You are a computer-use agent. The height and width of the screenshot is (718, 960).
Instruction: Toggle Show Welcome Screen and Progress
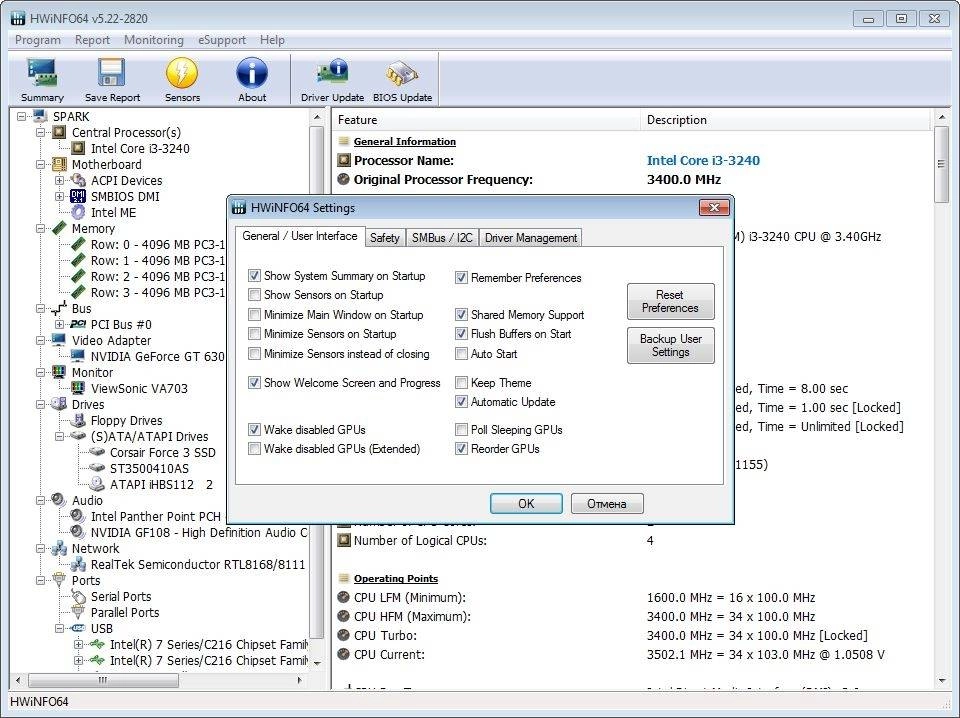[254, 383]
